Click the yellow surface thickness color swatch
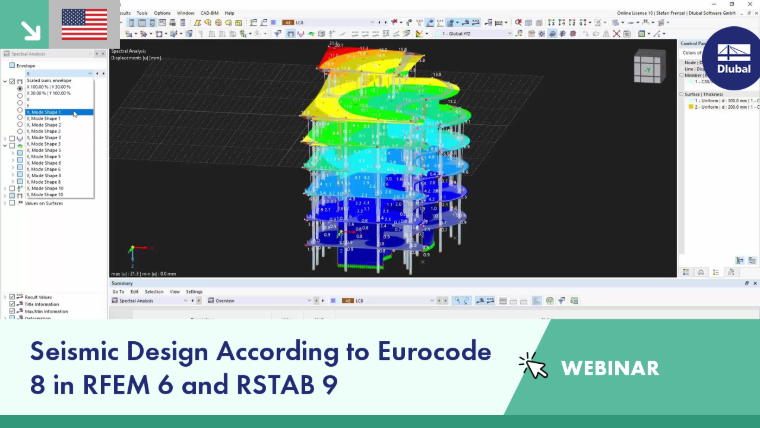The width and height of the screenshot is (760, 428). 691,107
